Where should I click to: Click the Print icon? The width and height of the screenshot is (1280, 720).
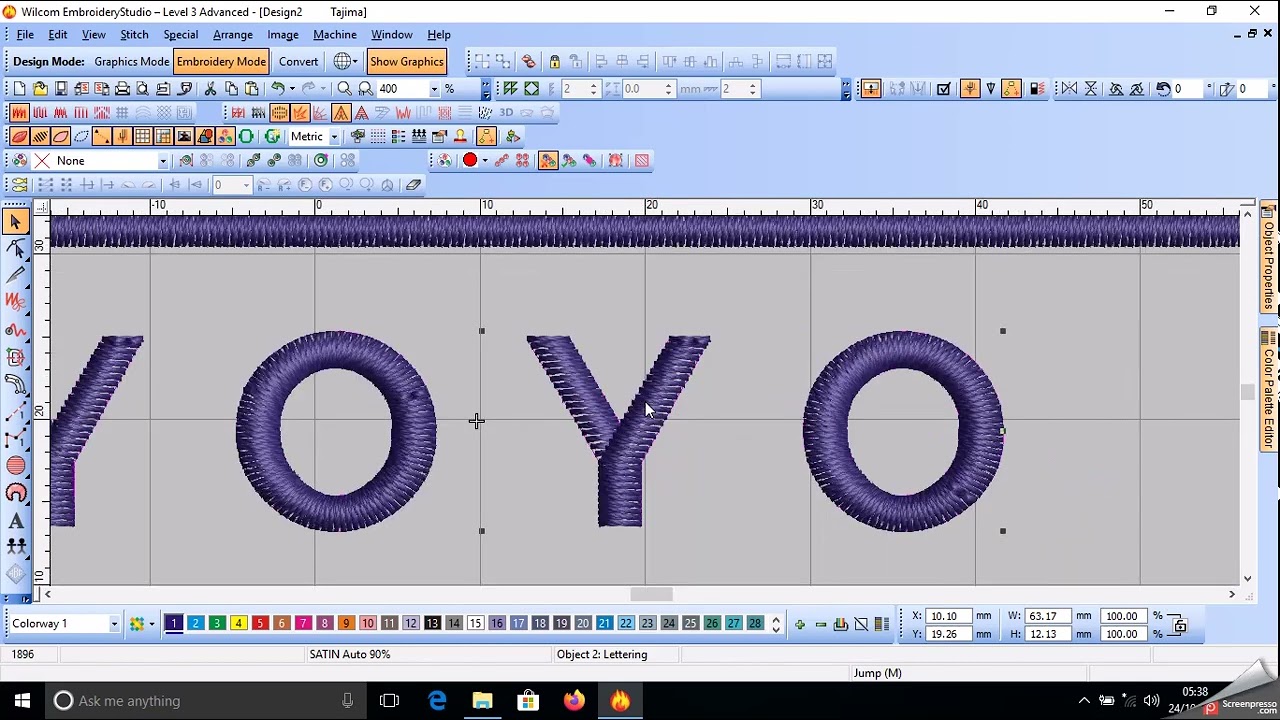[122, 89]
